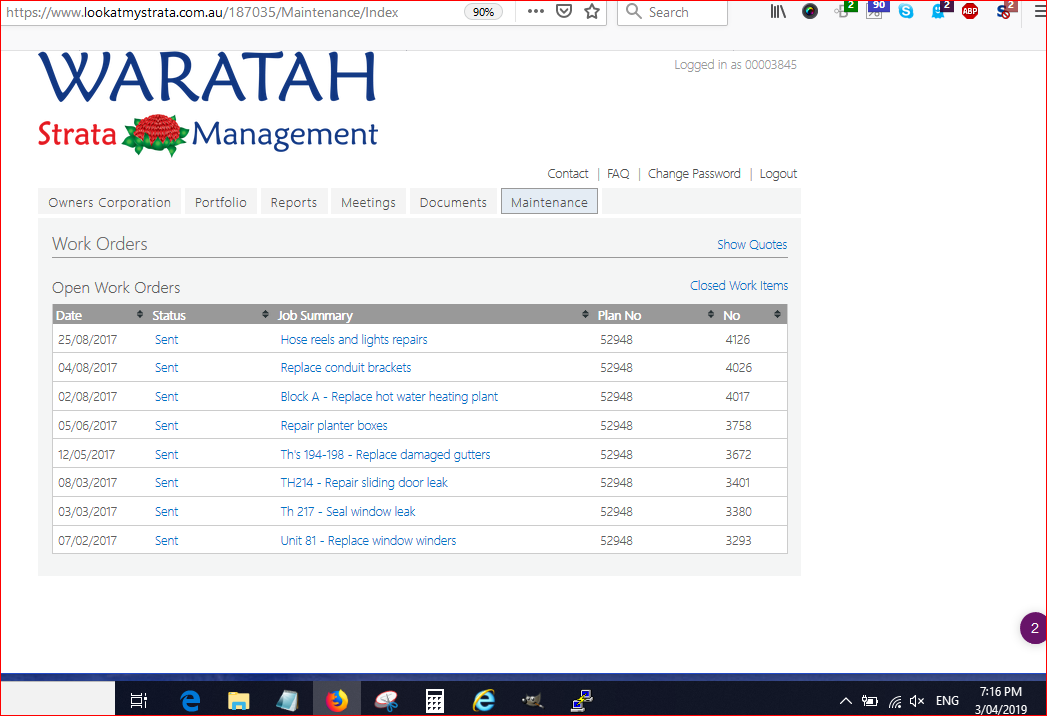Open the Owners Corporation tab

click(x=110, y=202)
